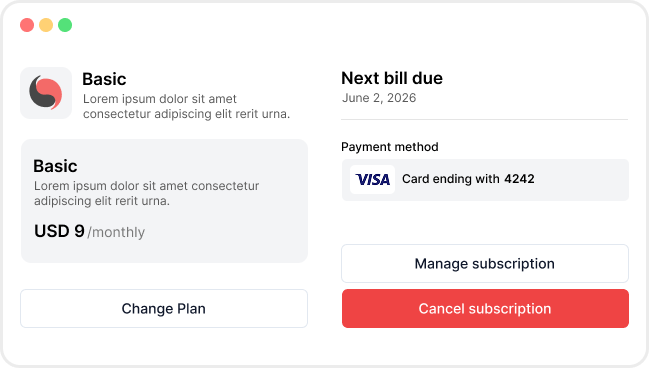Hit the red Cancel subscription button

point(485,308)
